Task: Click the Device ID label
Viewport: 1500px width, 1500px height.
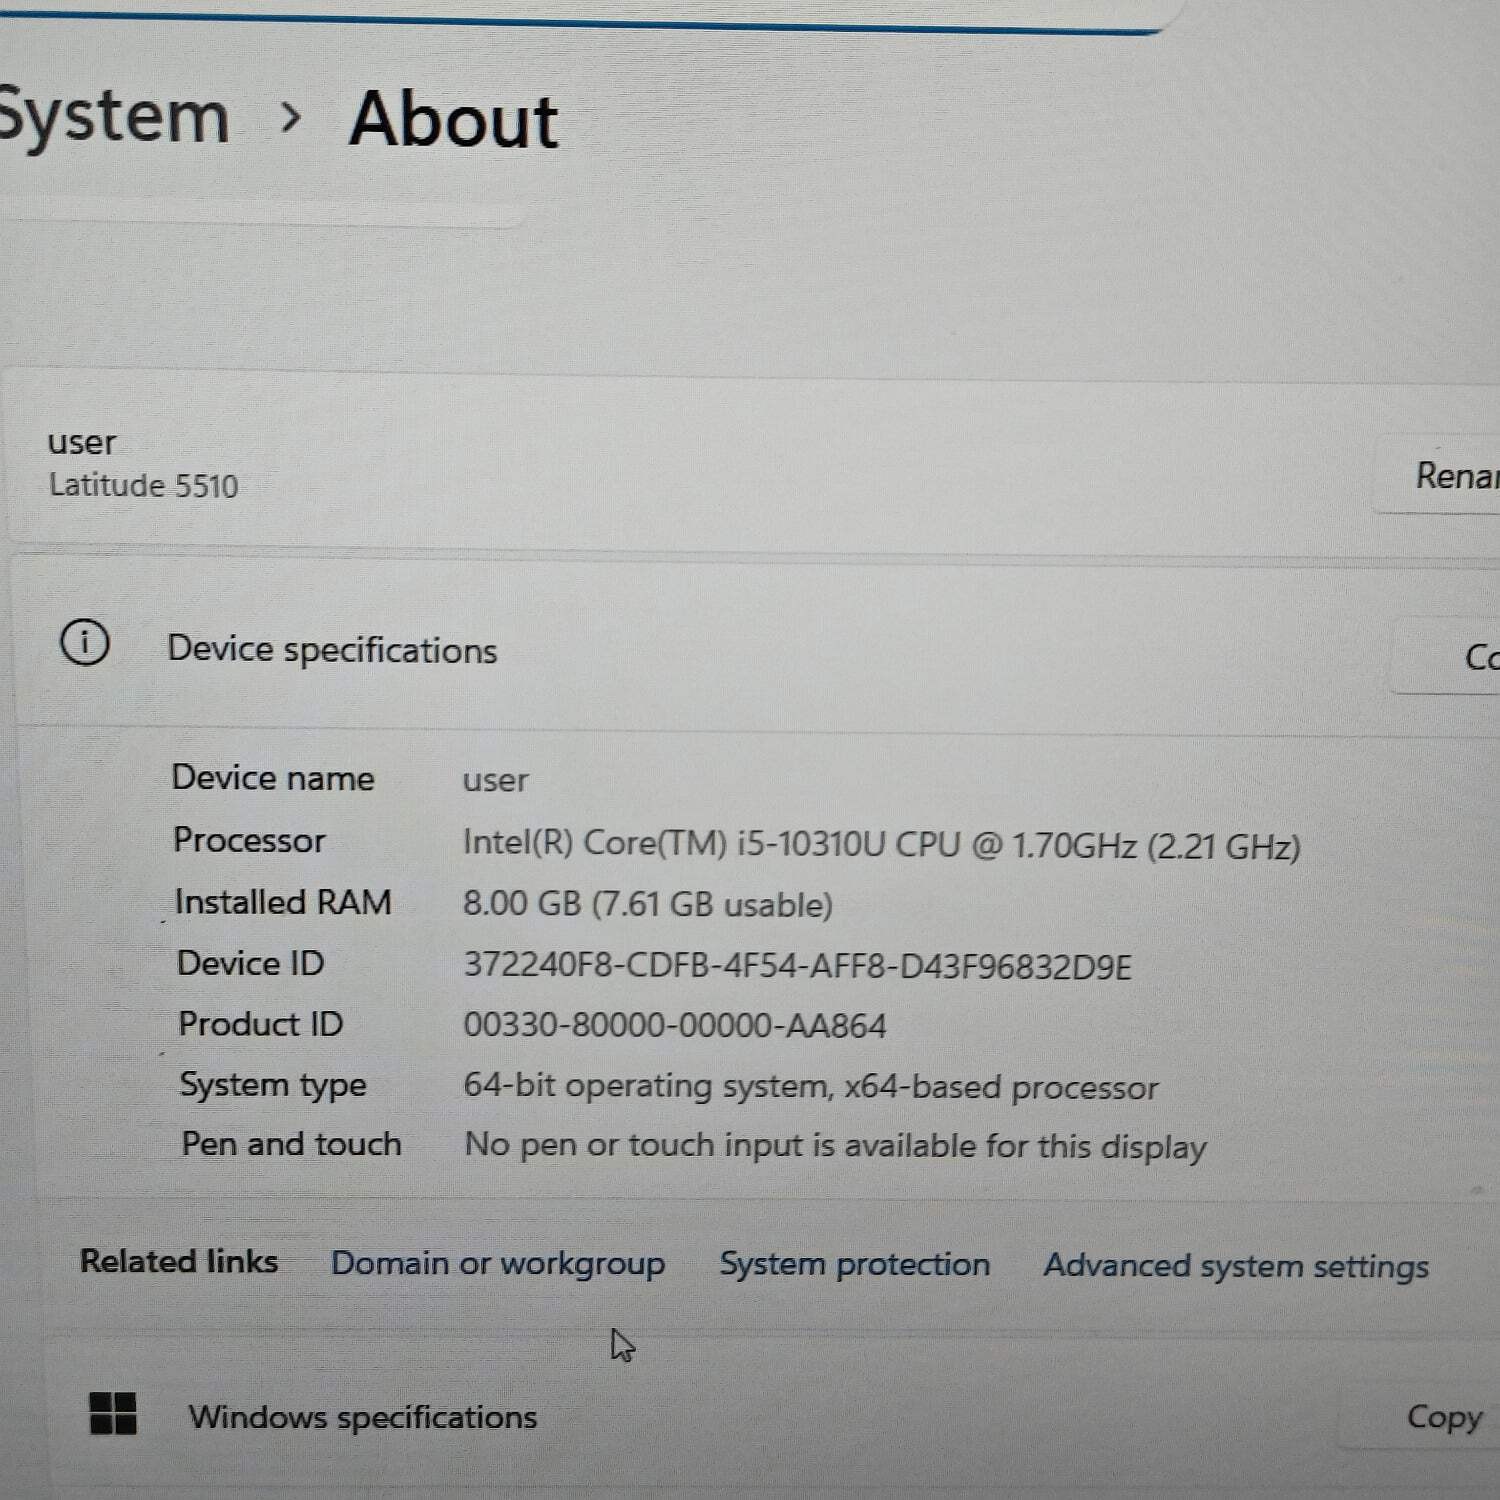Action: pos(250,963)
